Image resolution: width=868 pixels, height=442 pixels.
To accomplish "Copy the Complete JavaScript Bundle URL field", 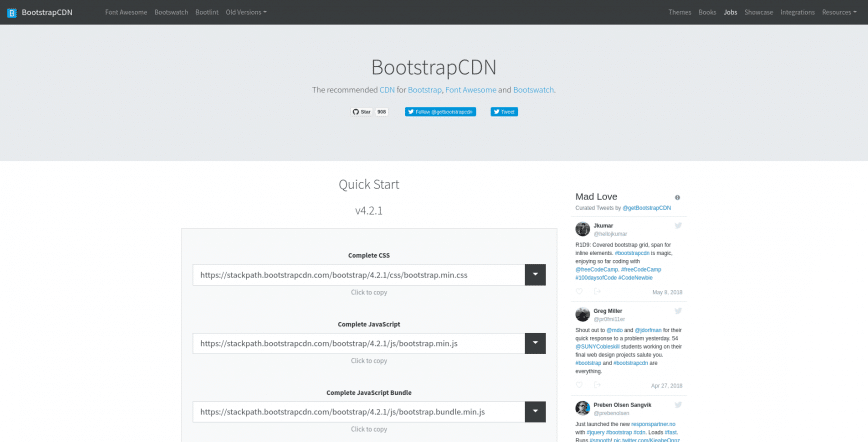I will [x=359, y=412].
